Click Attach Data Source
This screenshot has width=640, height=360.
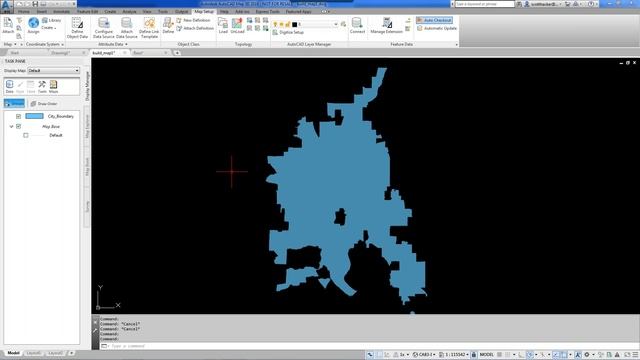point(127,28)
